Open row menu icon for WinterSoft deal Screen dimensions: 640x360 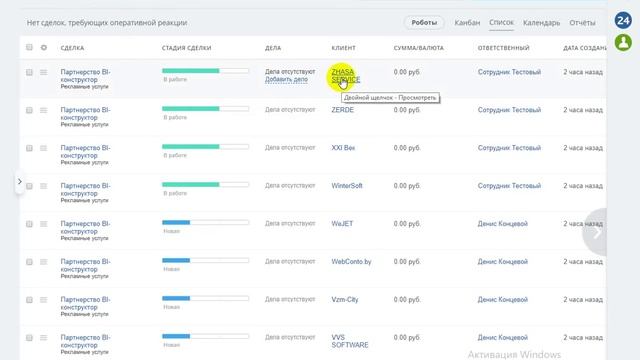coord(44,186)
